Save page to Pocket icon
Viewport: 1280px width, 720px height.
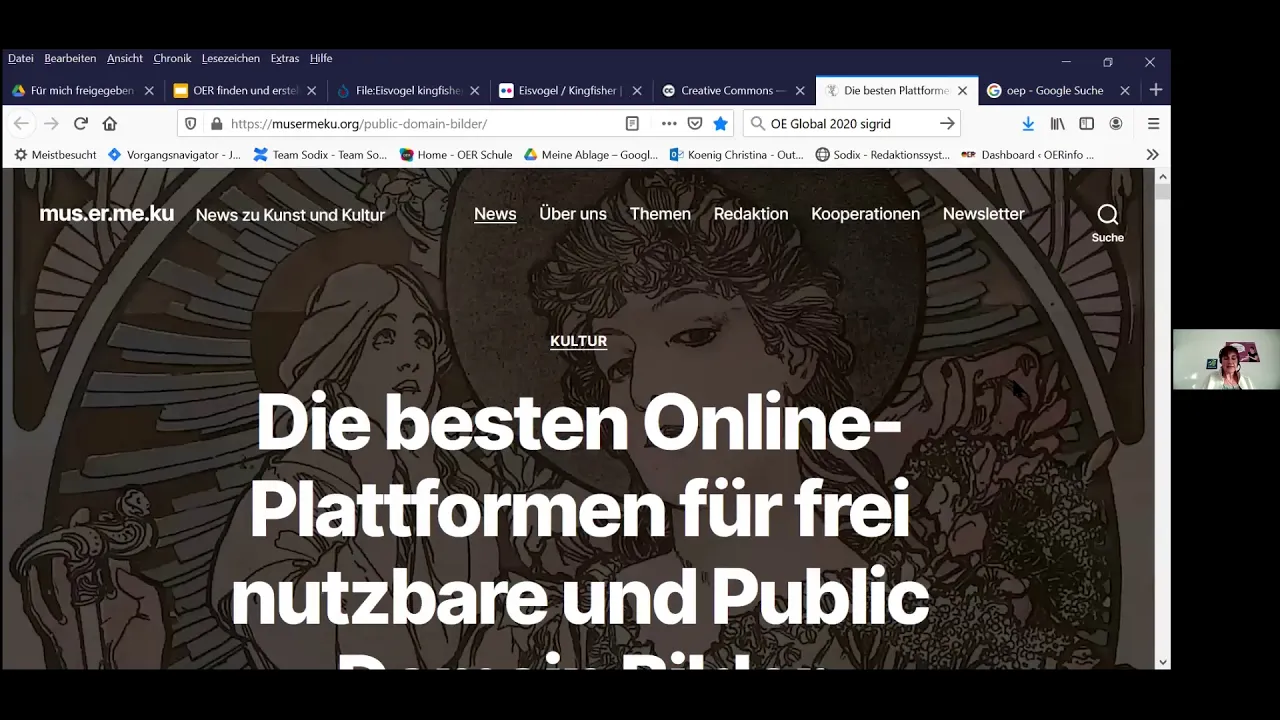(695, 123)
